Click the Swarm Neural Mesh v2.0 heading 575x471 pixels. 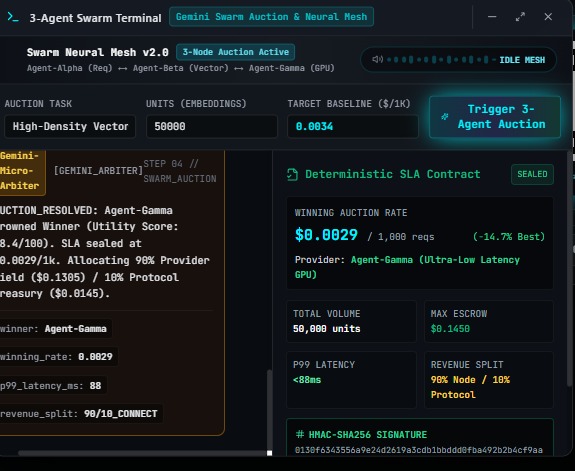(x=98, y=52)
